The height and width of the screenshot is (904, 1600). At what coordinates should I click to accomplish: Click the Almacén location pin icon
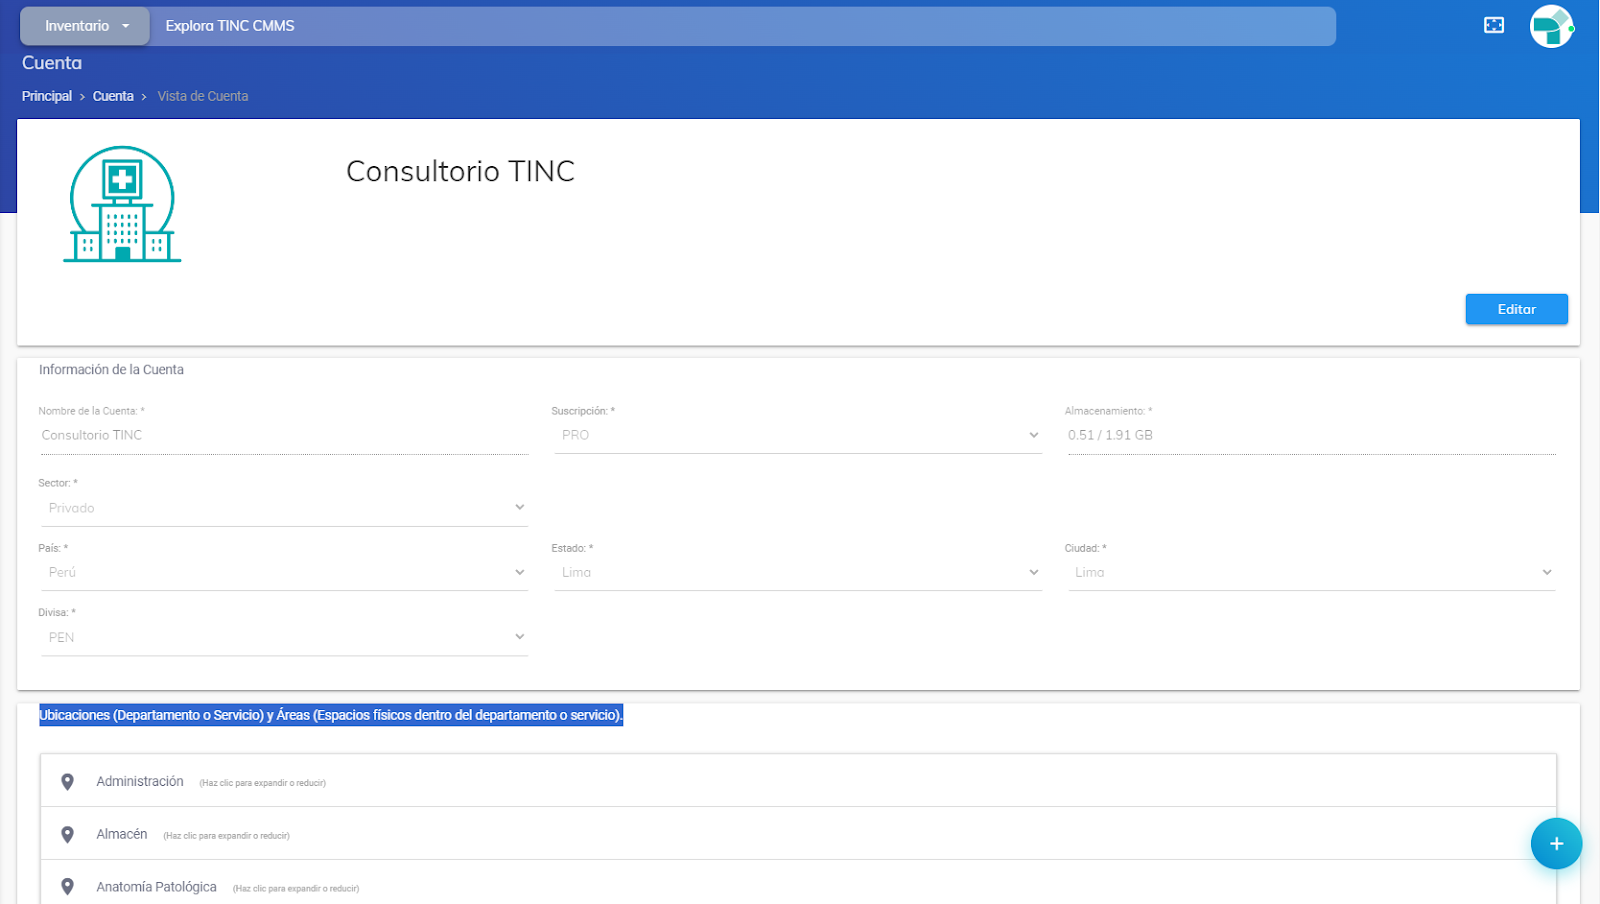coord(67,835)
